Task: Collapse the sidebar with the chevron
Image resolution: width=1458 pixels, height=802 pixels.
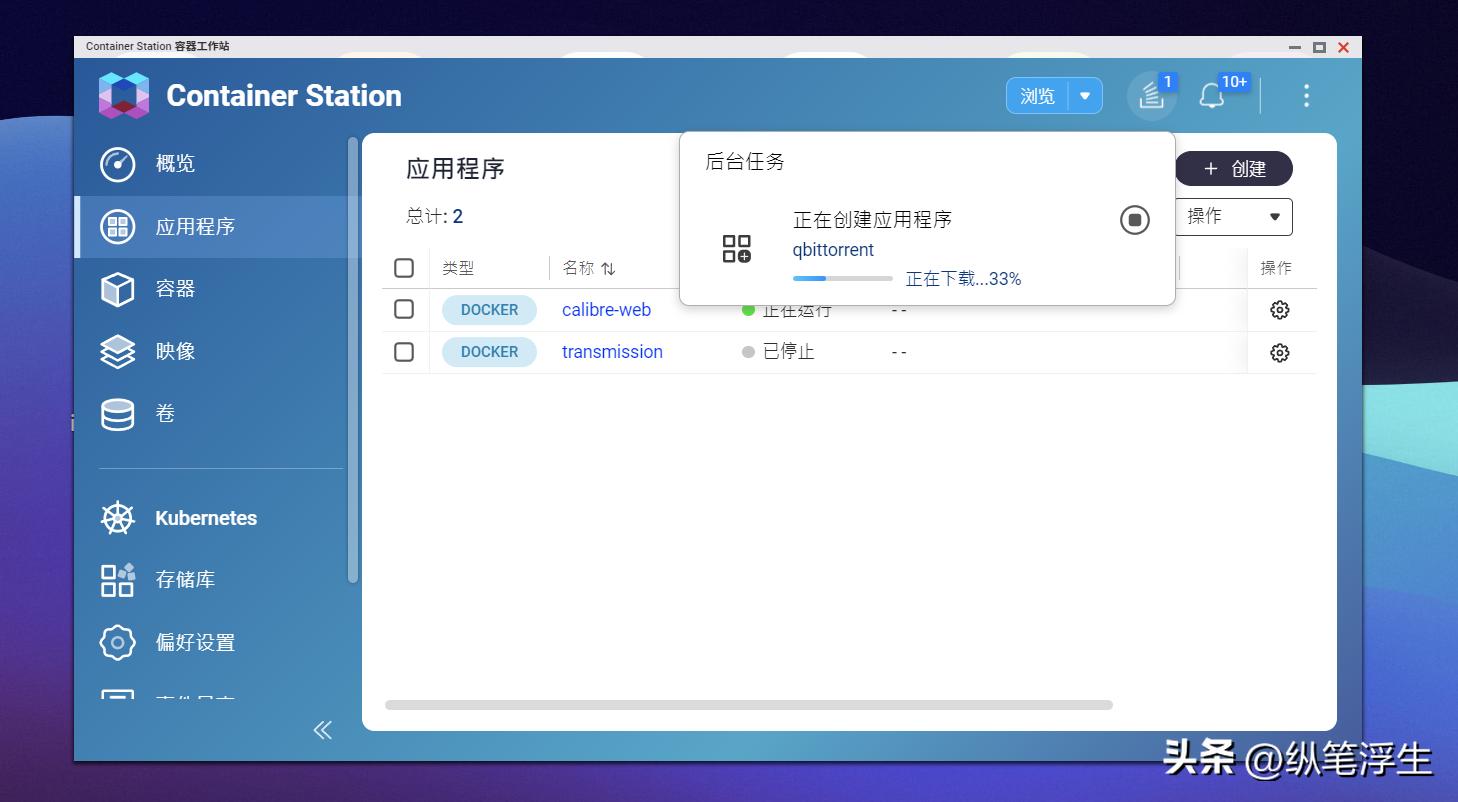Action: pyautogui.click(x=322, y=730)
